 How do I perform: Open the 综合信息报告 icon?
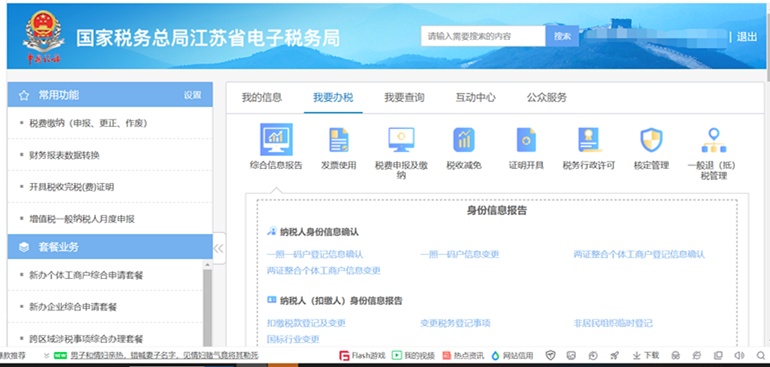pos(276,140)
